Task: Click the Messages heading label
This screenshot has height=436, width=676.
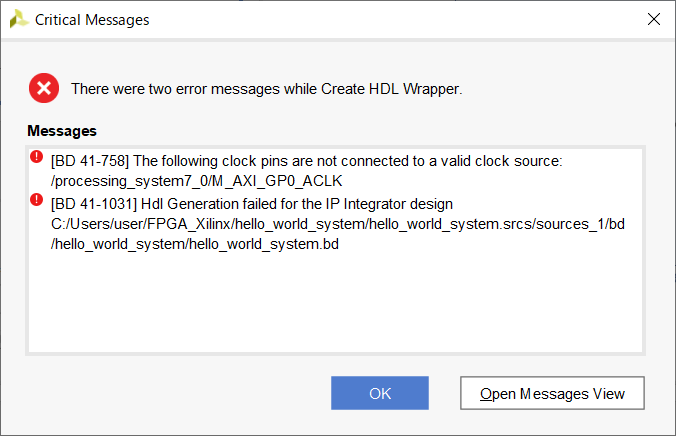Action: tap(62, 131)
